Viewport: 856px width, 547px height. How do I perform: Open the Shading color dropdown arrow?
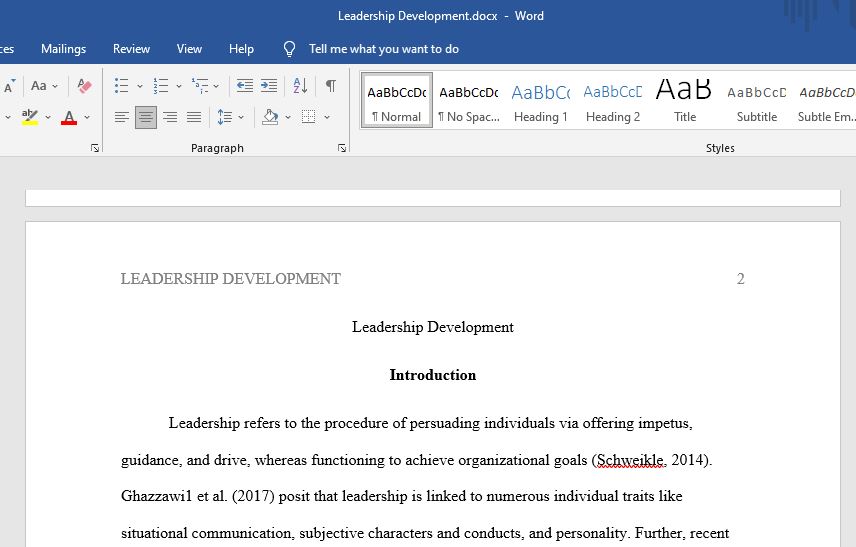pos(288,117)
